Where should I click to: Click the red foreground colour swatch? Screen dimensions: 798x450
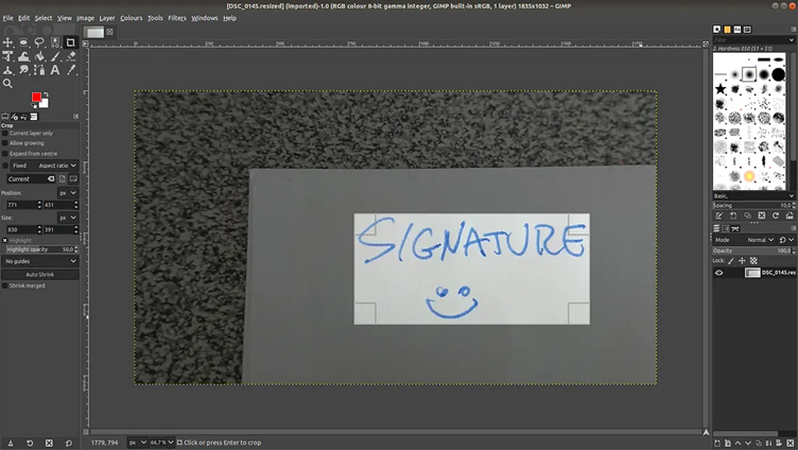pos(36,97)
